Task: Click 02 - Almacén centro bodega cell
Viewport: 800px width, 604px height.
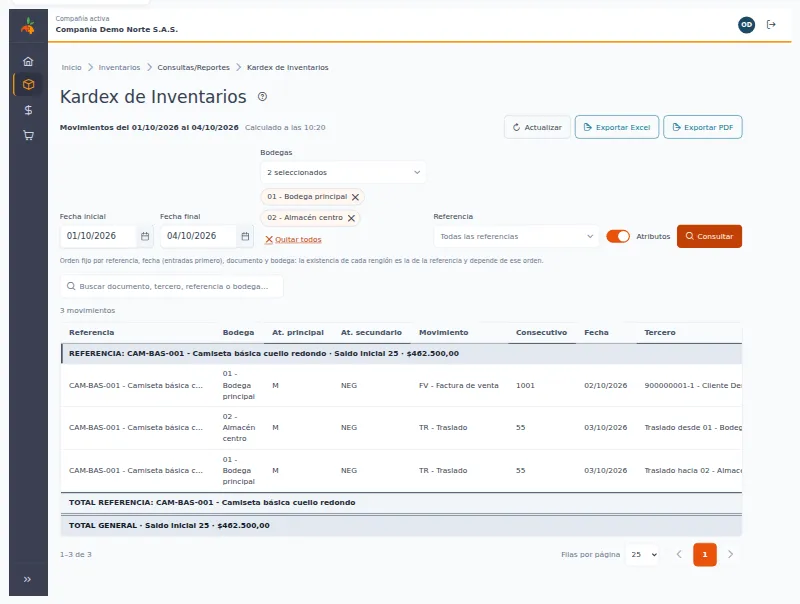Action: tap(239, 427)
